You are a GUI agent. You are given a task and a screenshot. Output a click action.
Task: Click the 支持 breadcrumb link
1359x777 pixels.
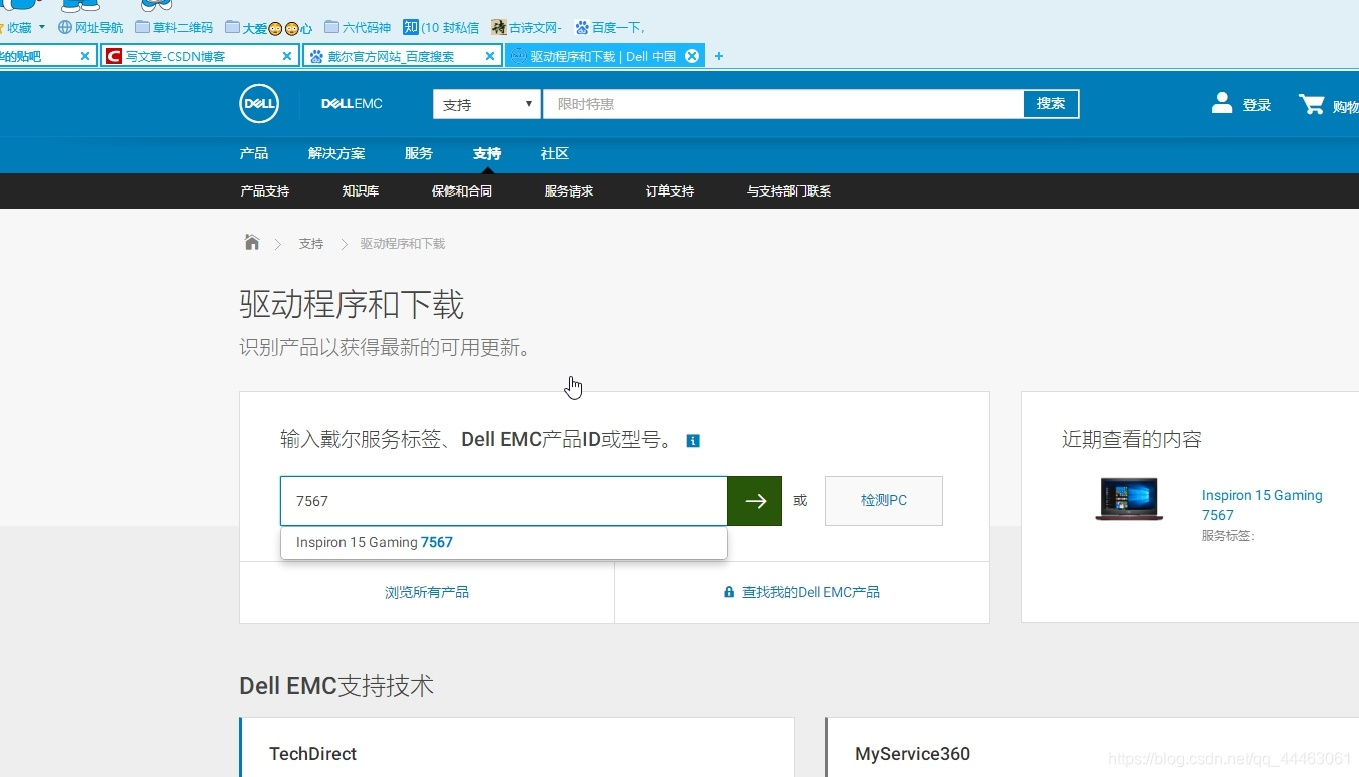[311, 243]
